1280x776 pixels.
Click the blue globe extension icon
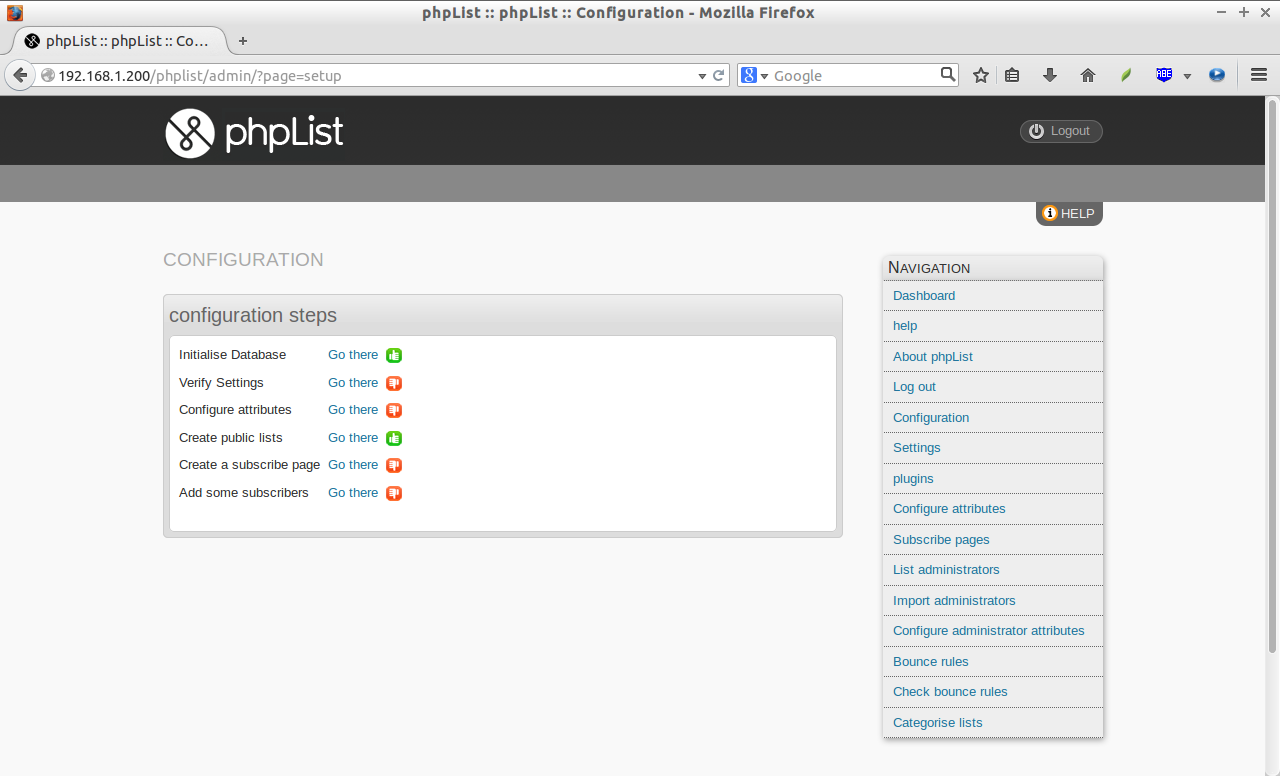point(1217,75)
